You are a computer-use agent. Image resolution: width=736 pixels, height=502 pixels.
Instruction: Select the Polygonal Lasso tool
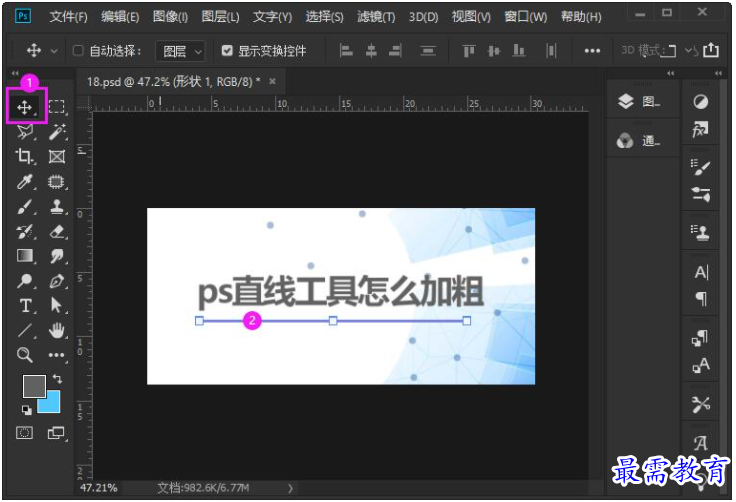pos(25,131)
